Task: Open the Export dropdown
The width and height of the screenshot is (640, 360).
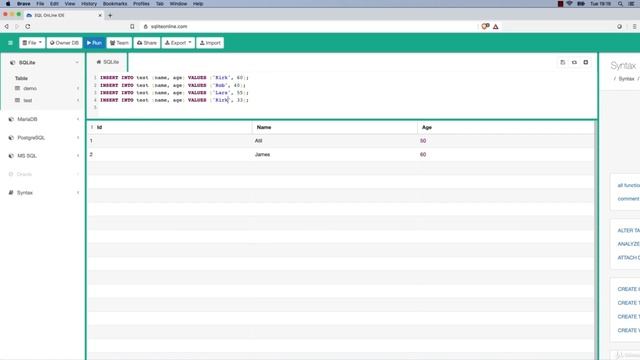Action: [x=178, y=43]
